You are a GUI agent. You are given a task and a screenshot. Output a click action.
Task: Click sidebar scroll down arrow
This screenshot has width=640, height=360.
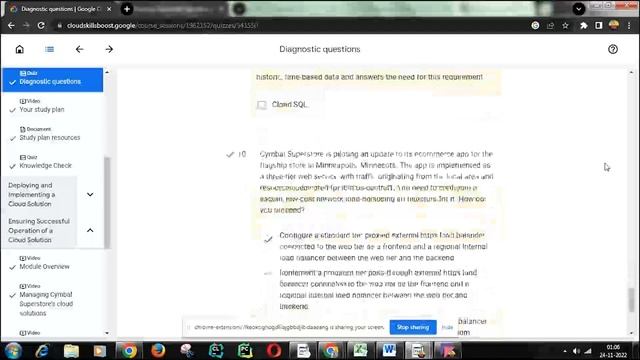(107, 333)
